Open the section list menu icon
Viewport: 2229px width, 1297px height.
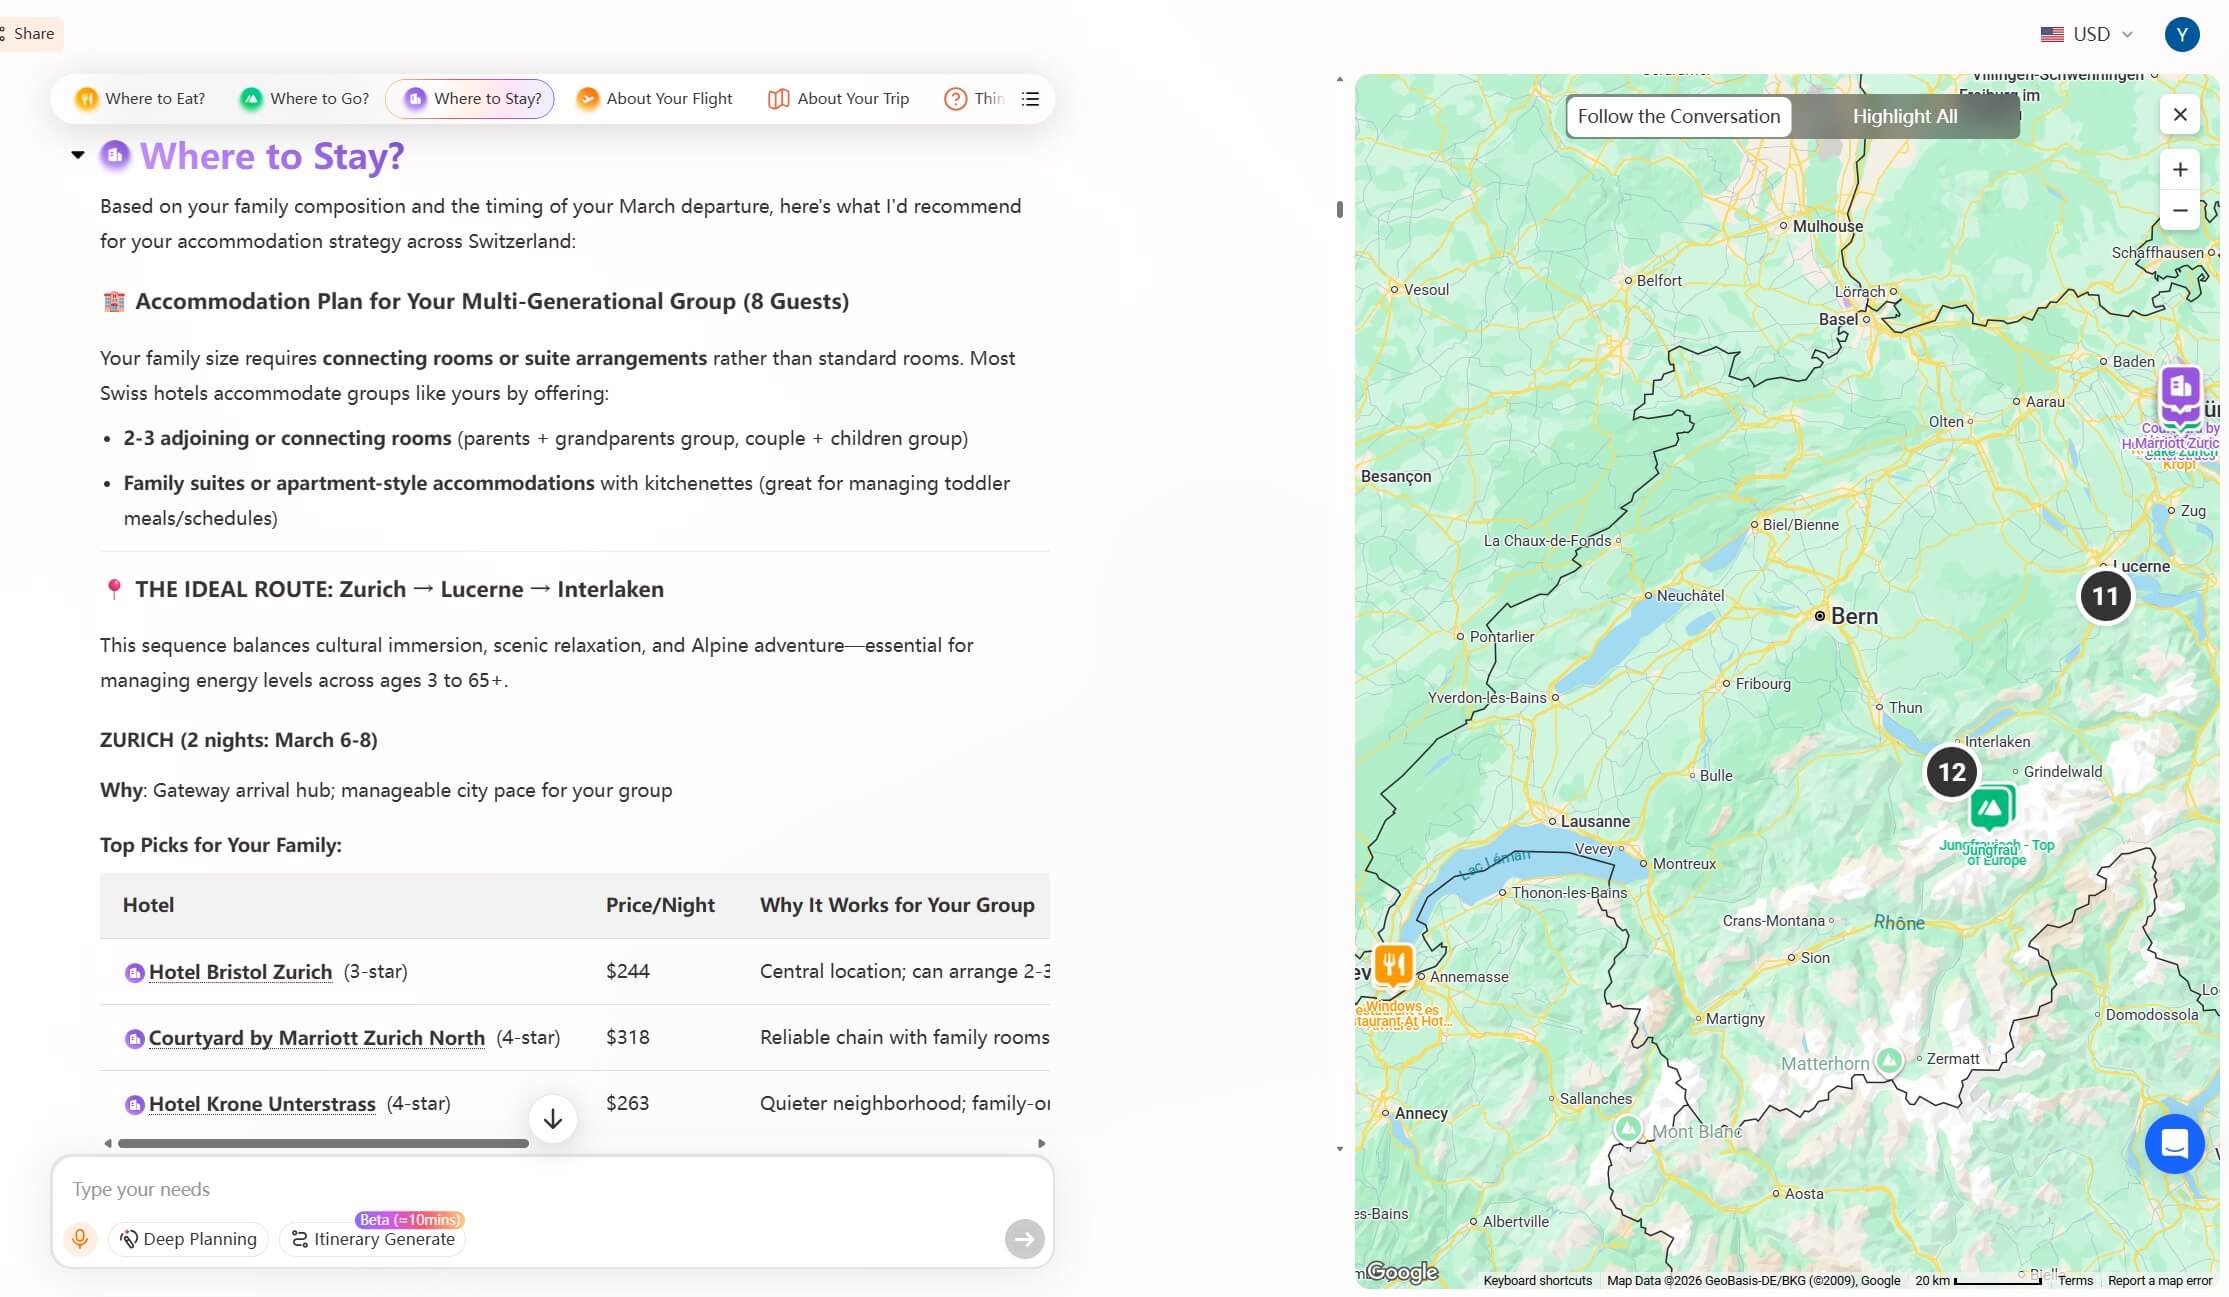(1030, 99)
